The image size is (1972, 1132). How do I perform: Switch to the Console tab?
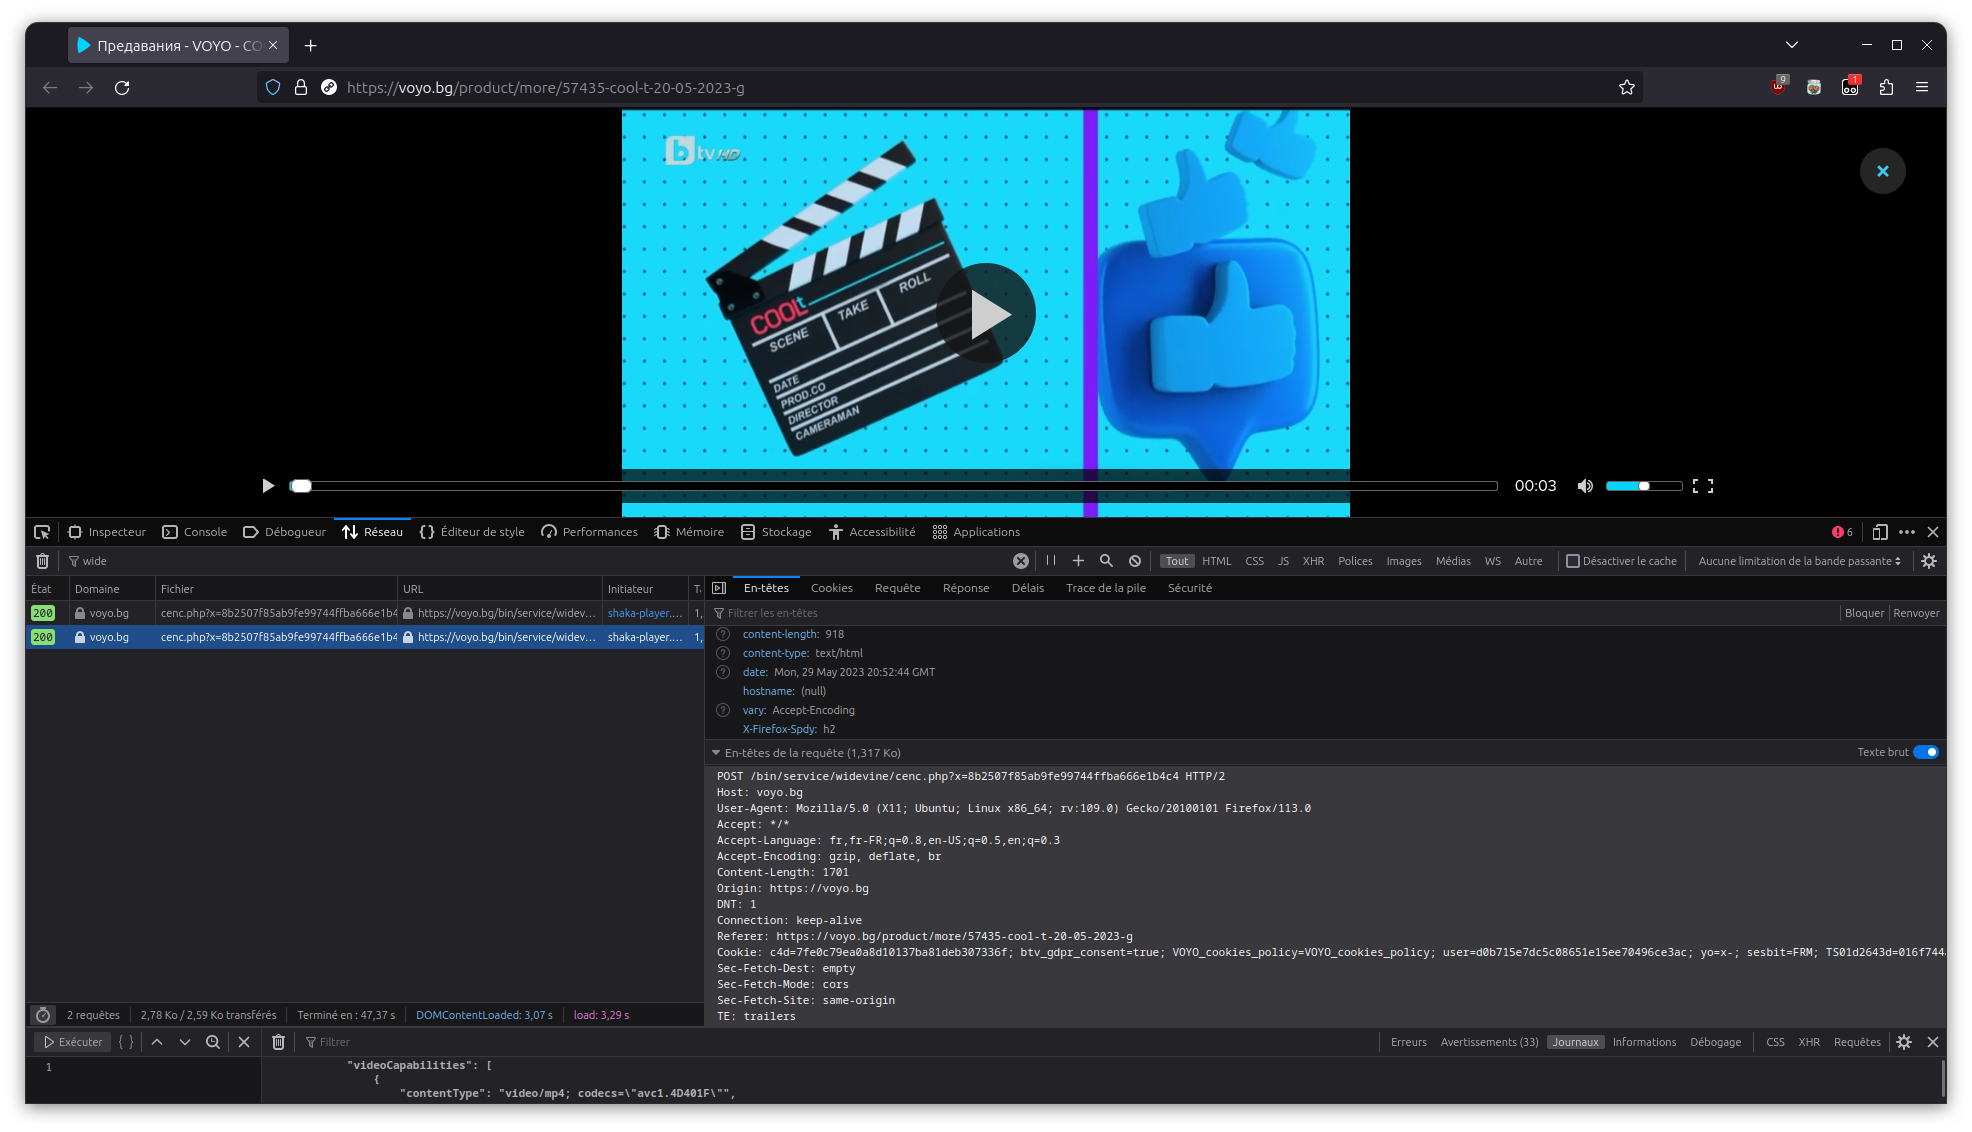coord(195,532)
